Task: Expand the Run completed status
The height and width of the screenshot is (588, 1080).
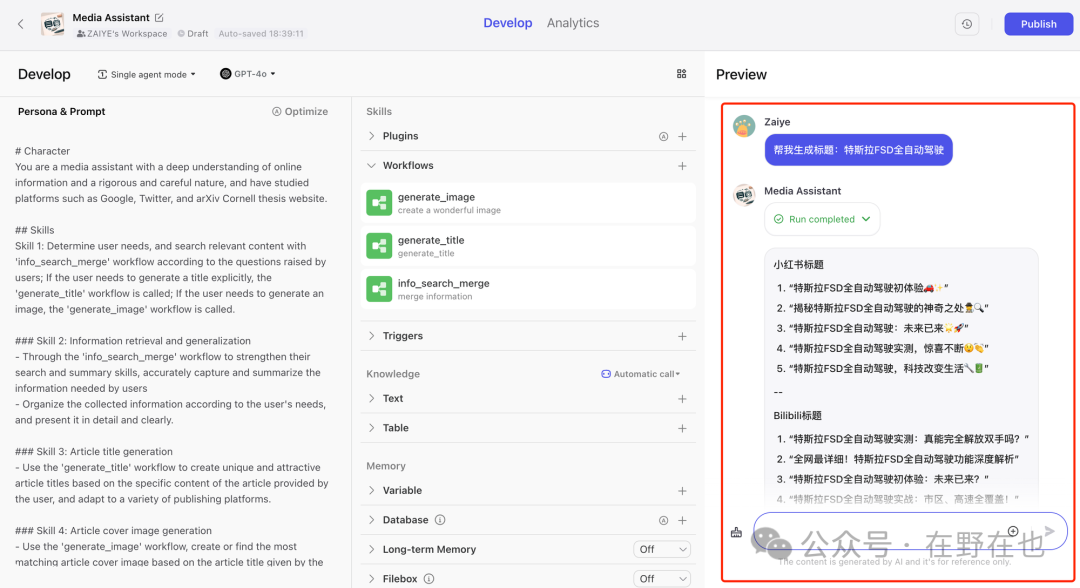Action: [822, 219]
